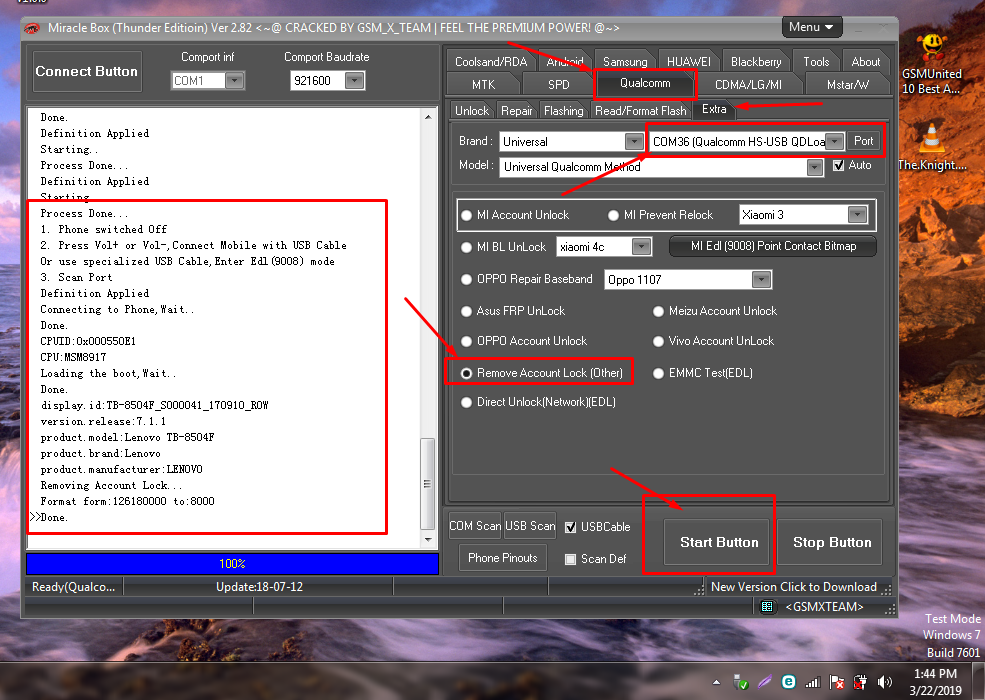Open MI Edl (9008) Point Contact Bitmap
985x700 pixels.
click(x=773, y=246)
